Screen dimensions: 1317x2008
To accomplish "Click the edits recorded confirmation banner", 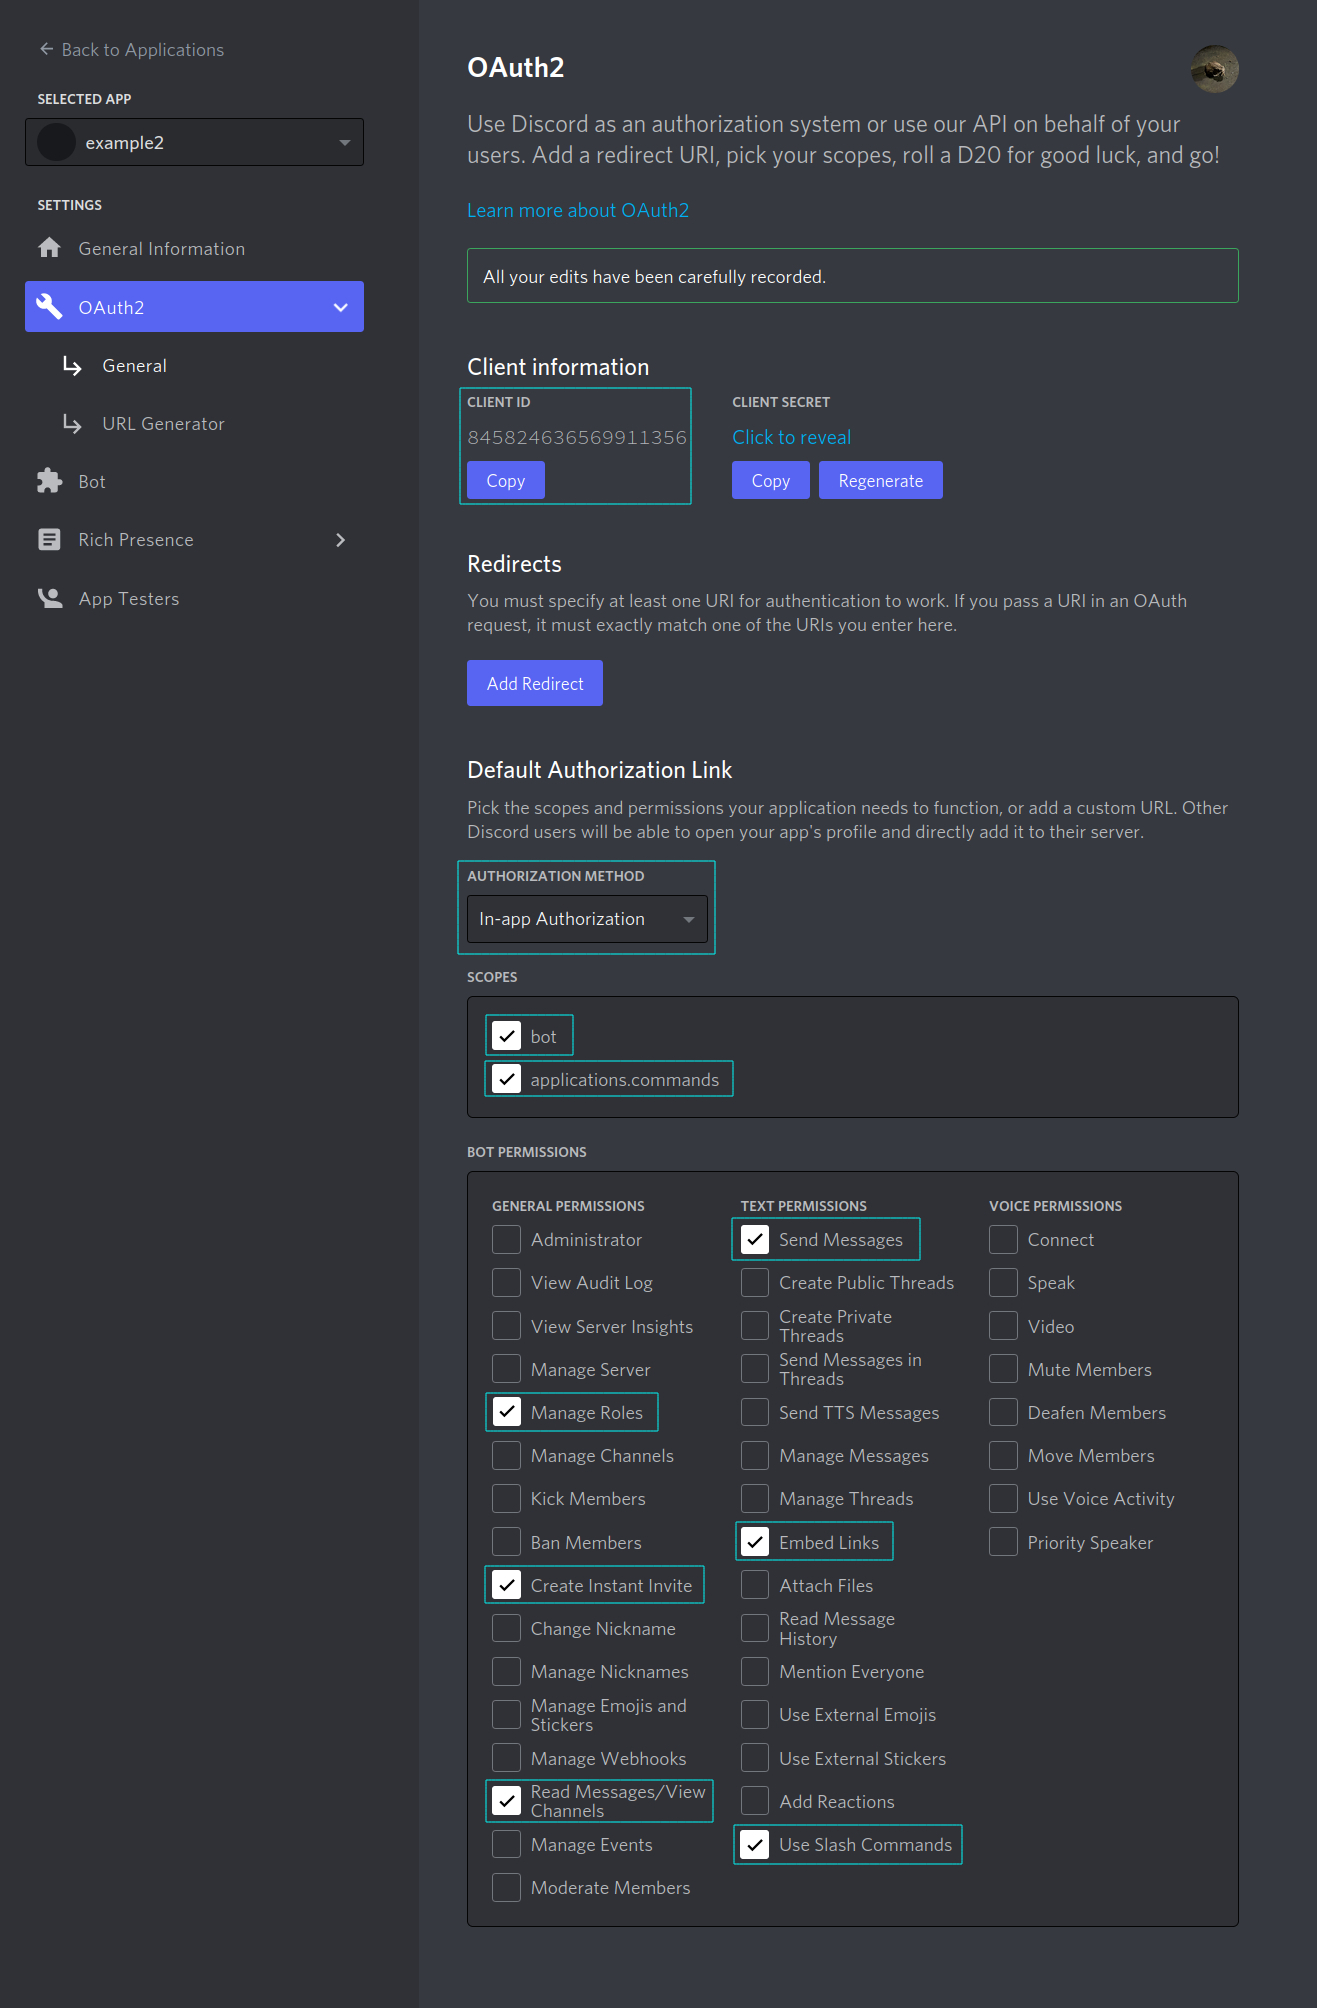I will point(852,275).
